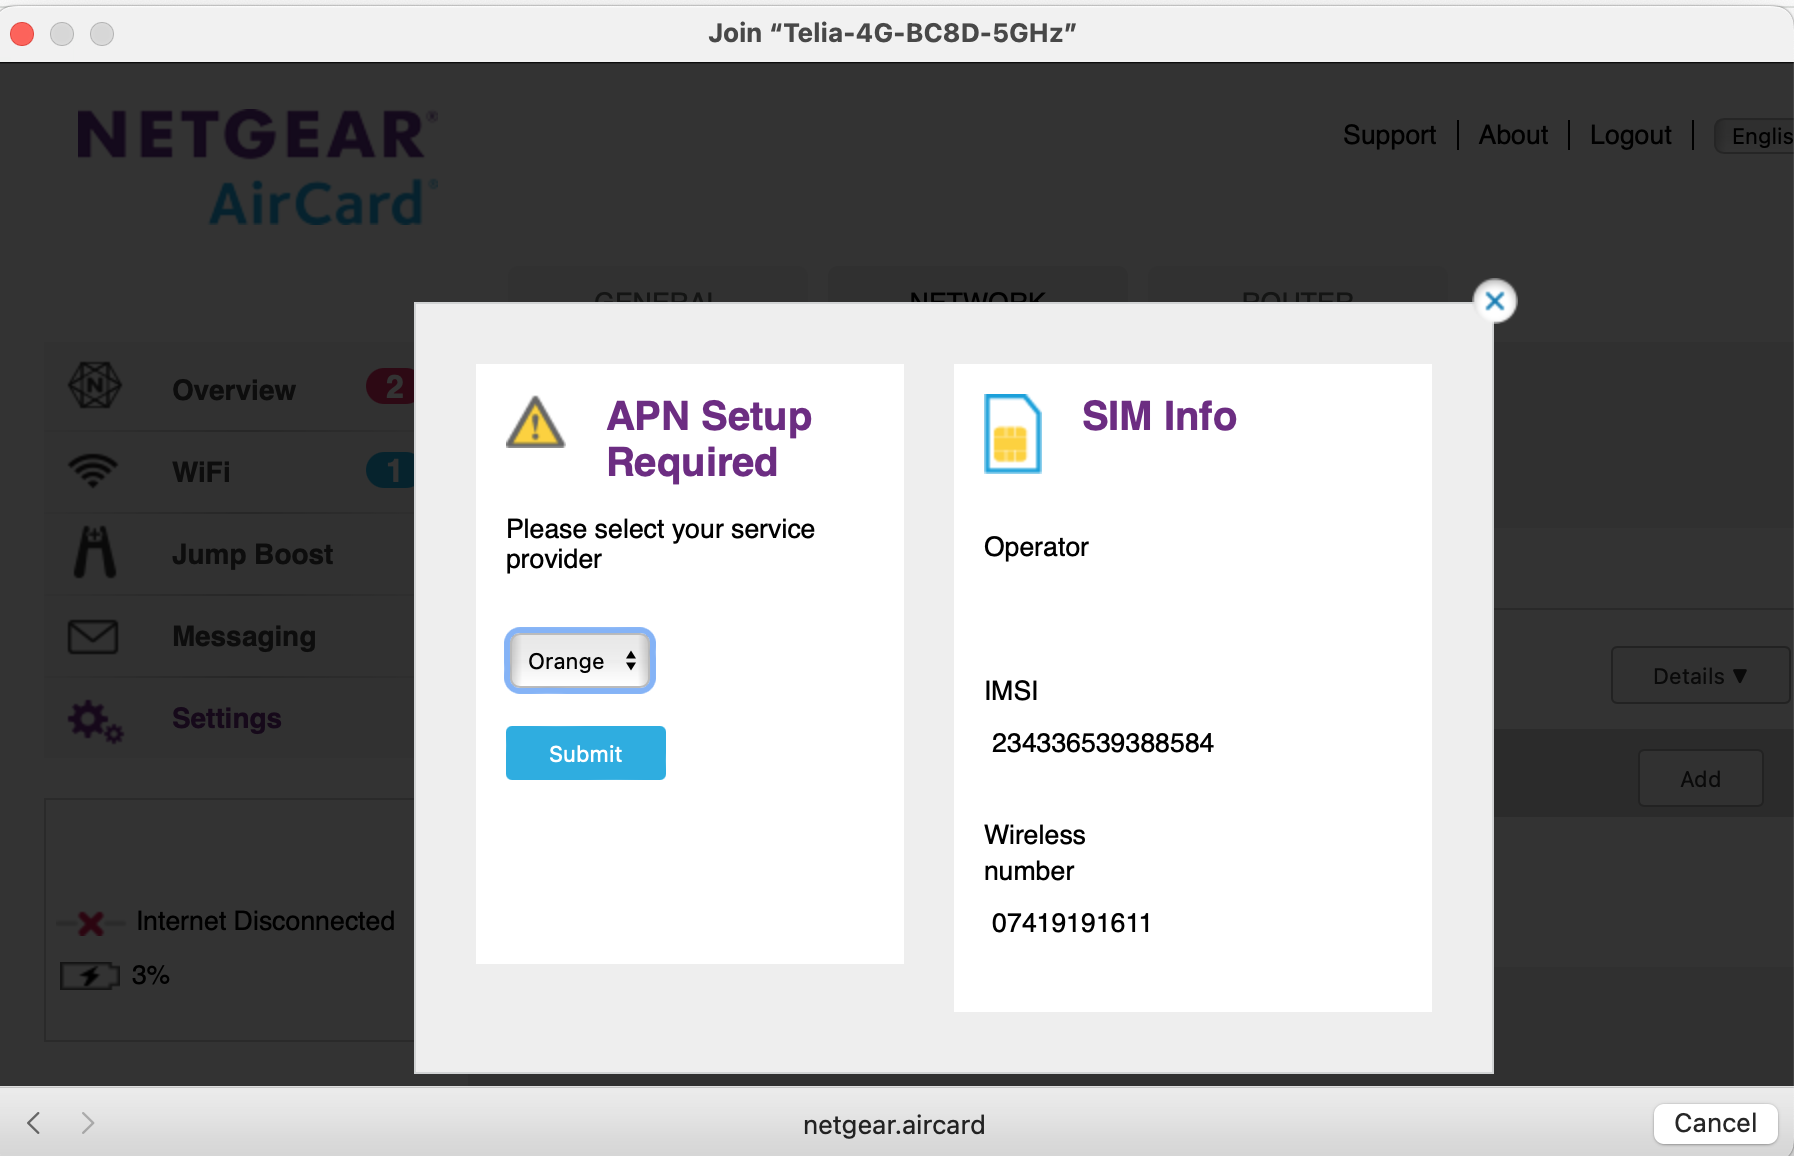Open the service provider dropdown showing Orange
This screenshot has height=1156, width=1794.
579,660
